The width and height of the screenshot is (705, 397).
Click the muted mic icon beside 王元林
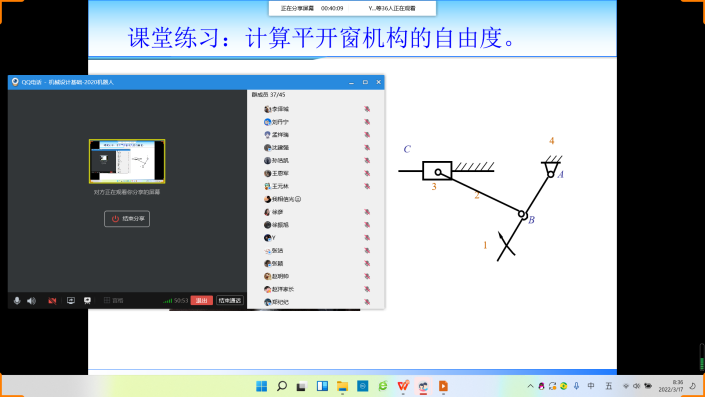coord(367,186)
